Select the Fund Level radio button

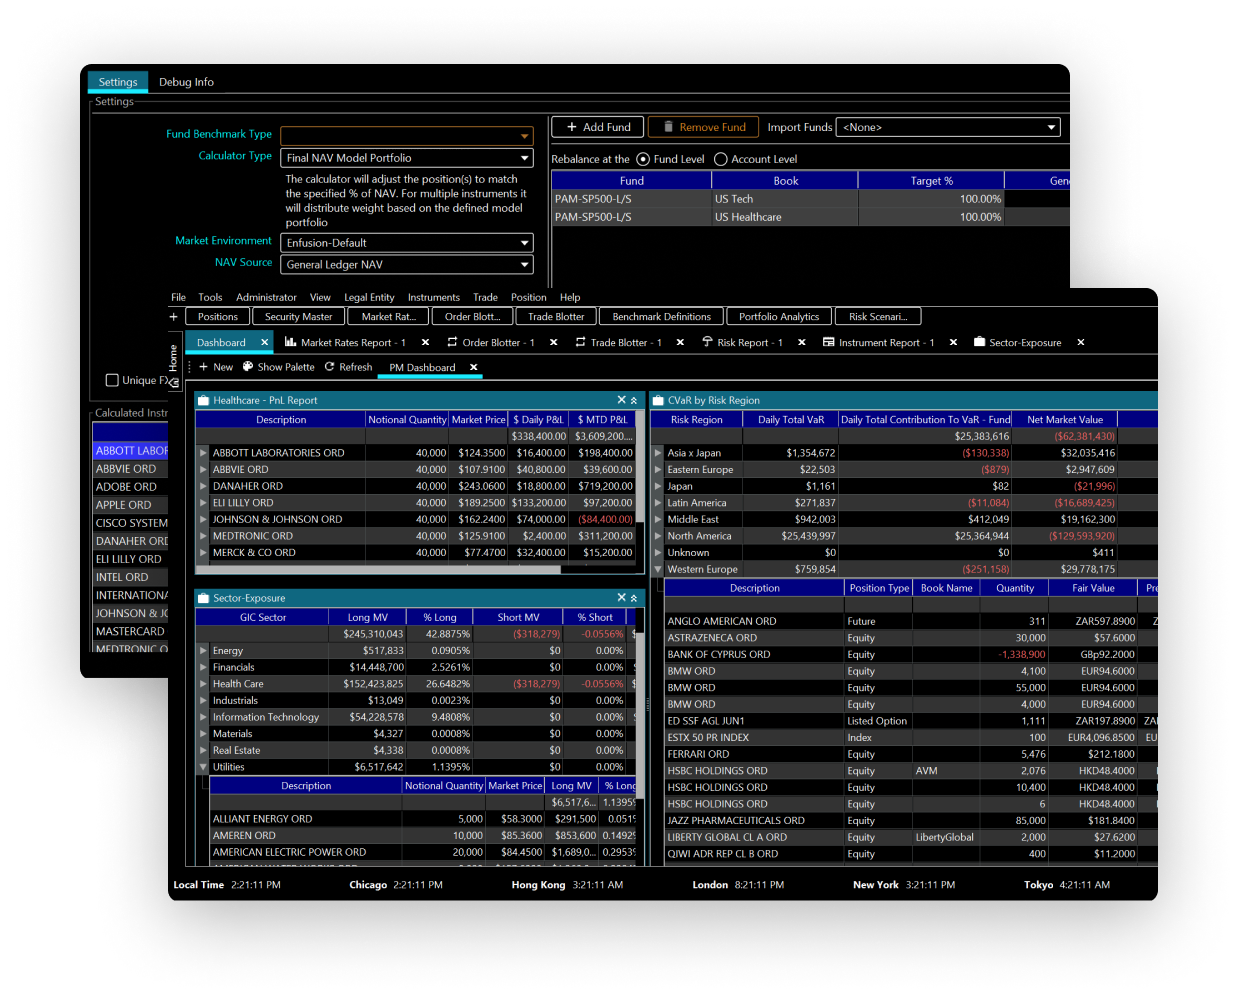tap(643, 159)
